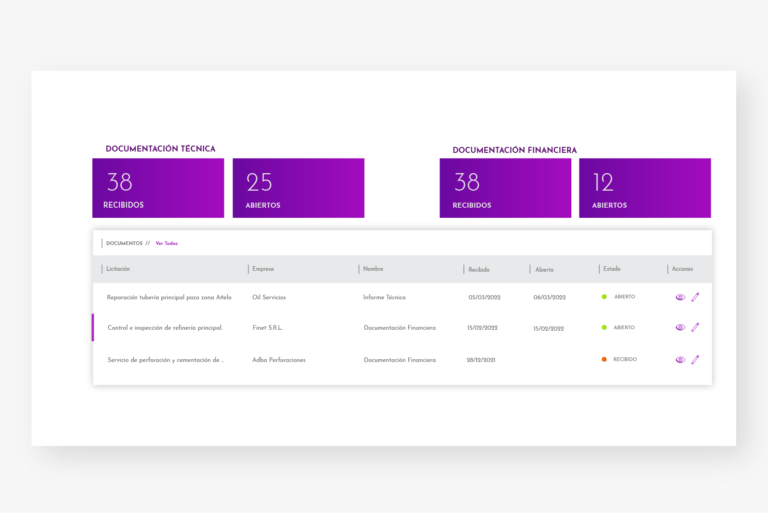Sort by Nombre column header
The height and width of the screenshot is (513, 768).
(373, 269)
